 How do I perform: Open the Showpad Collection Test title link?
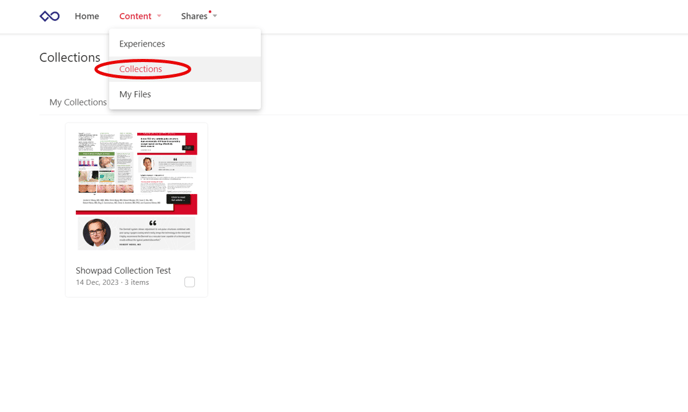point(123,270)
